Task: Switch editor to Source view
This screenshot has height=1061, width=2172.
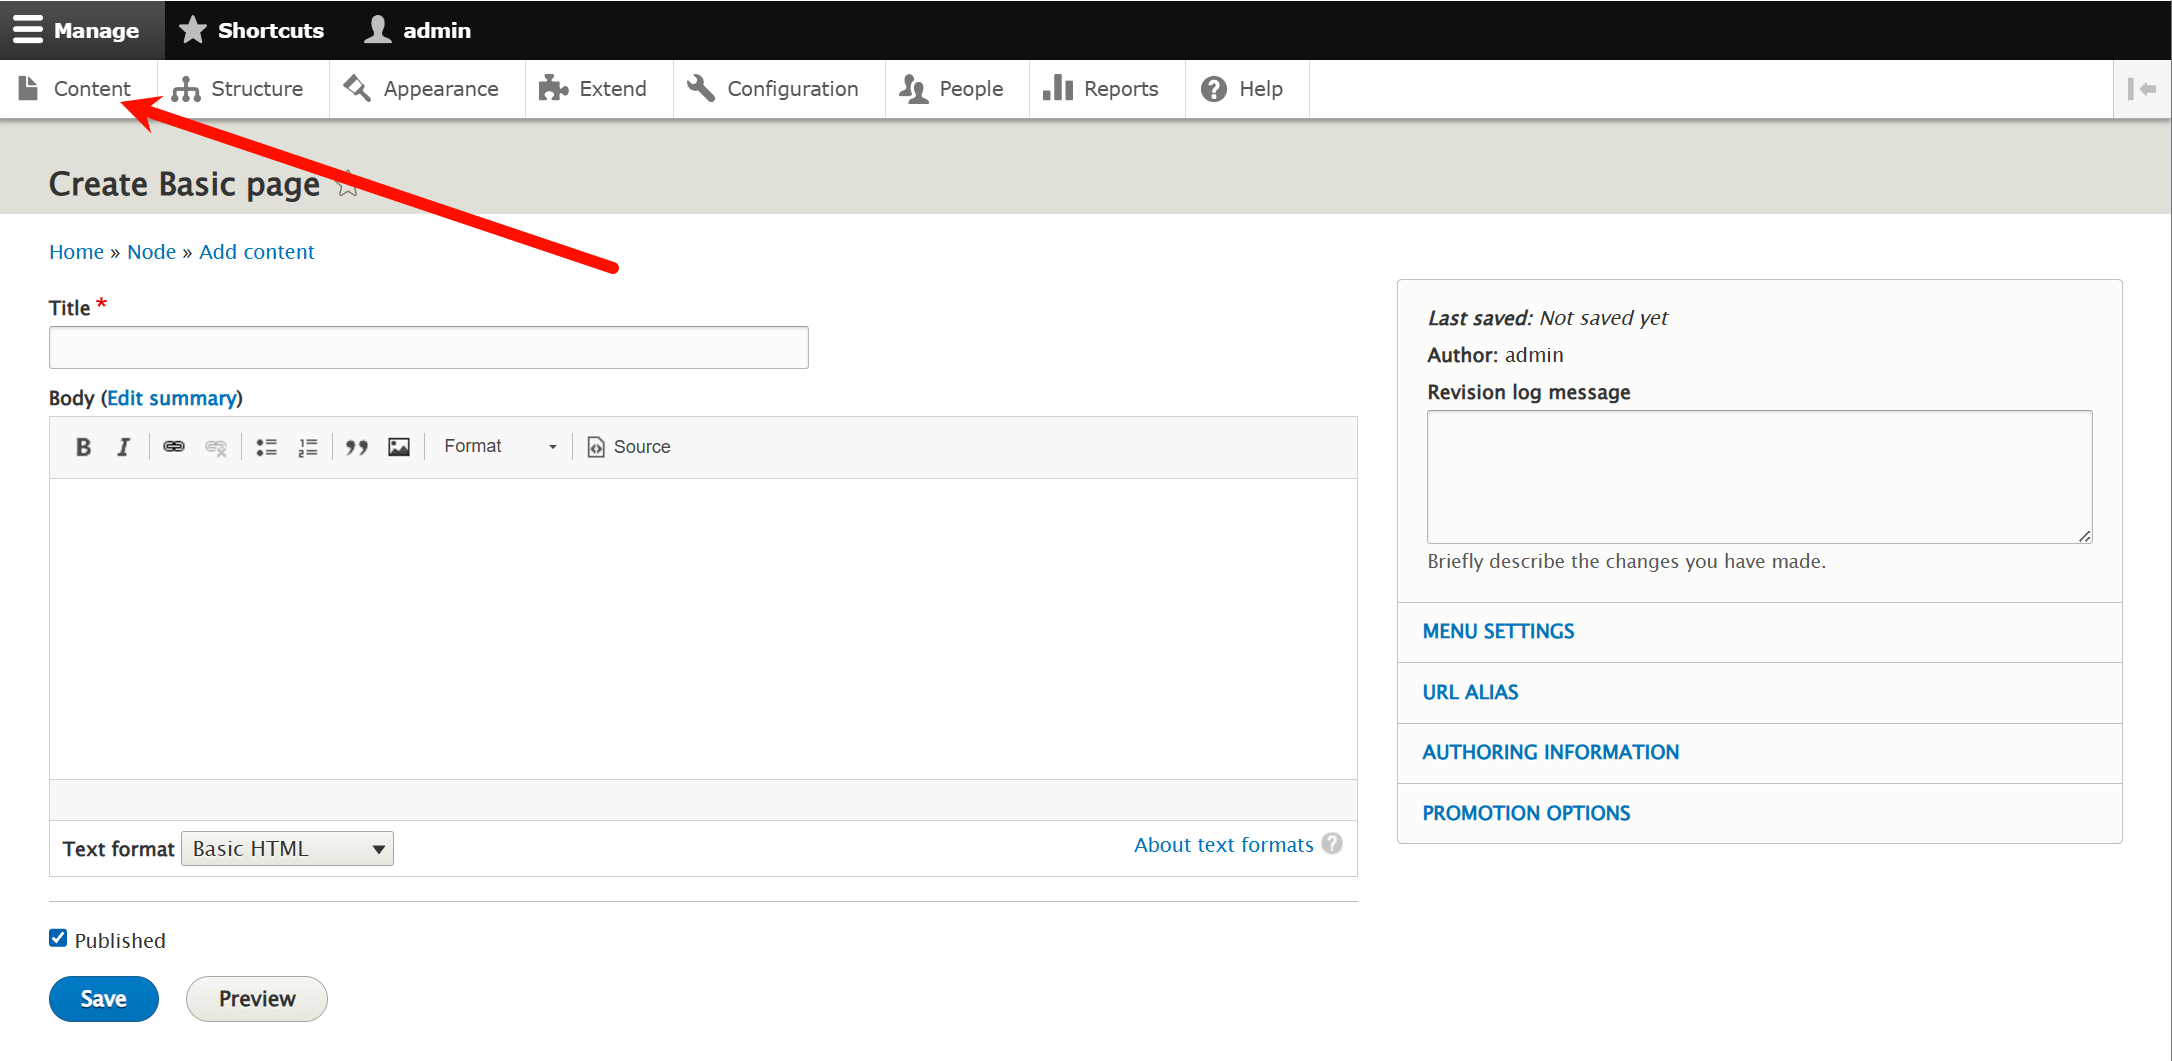Action: tap(629, 447)
